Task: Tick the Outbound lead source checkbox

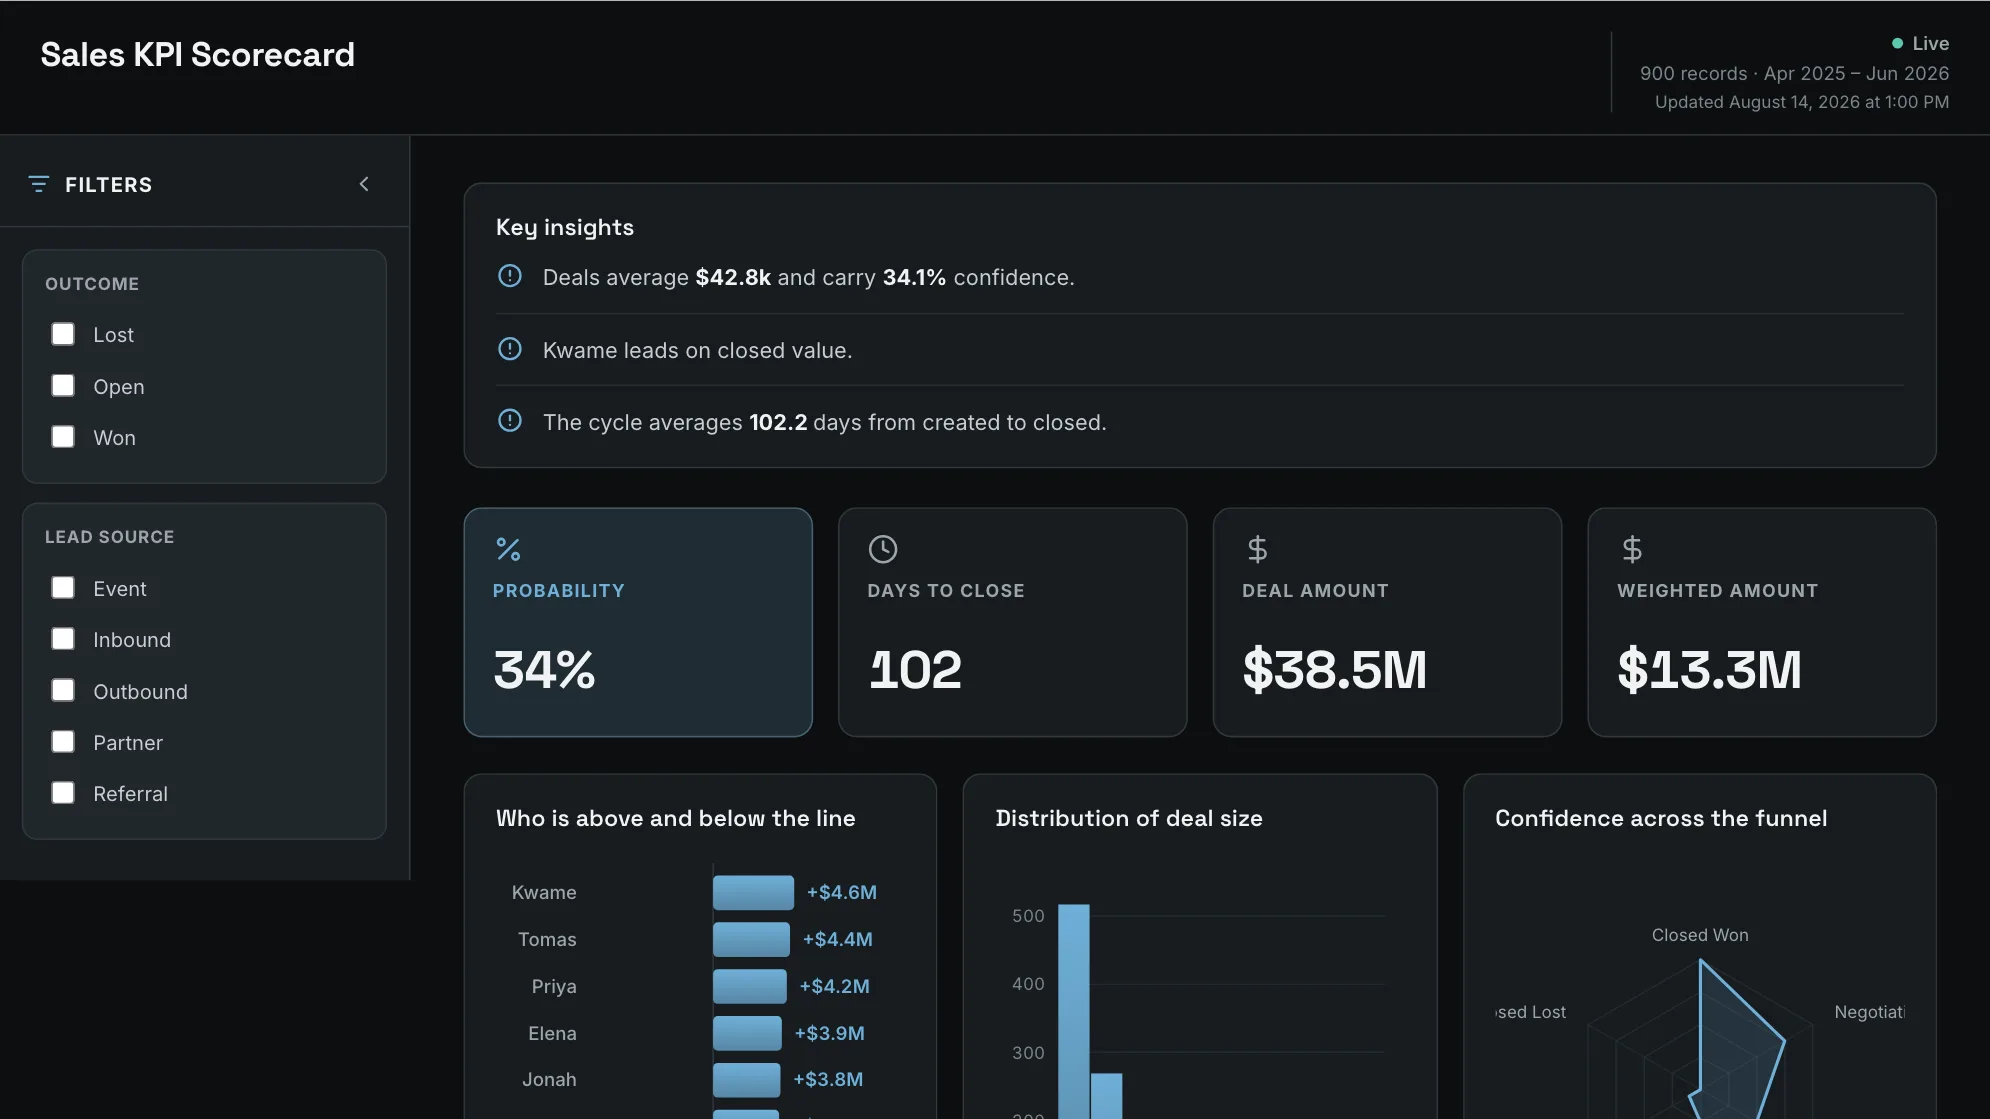Action: (x=63, y=691)
